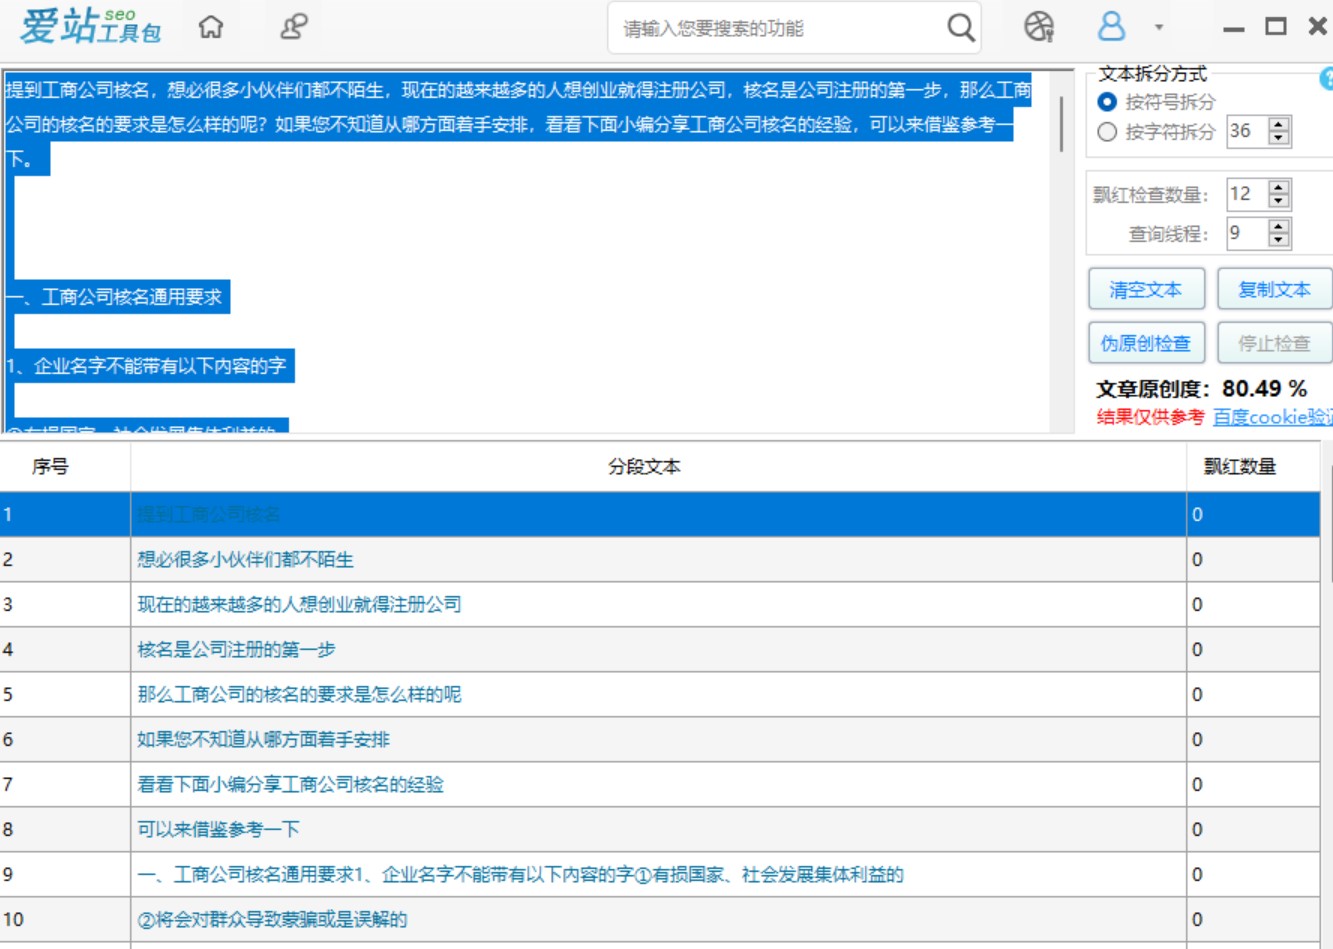Image resolution: width=1333 pixels, height=949 pixels.
Task: Click the blue help question mark icon
Action: click(1327, 79)
